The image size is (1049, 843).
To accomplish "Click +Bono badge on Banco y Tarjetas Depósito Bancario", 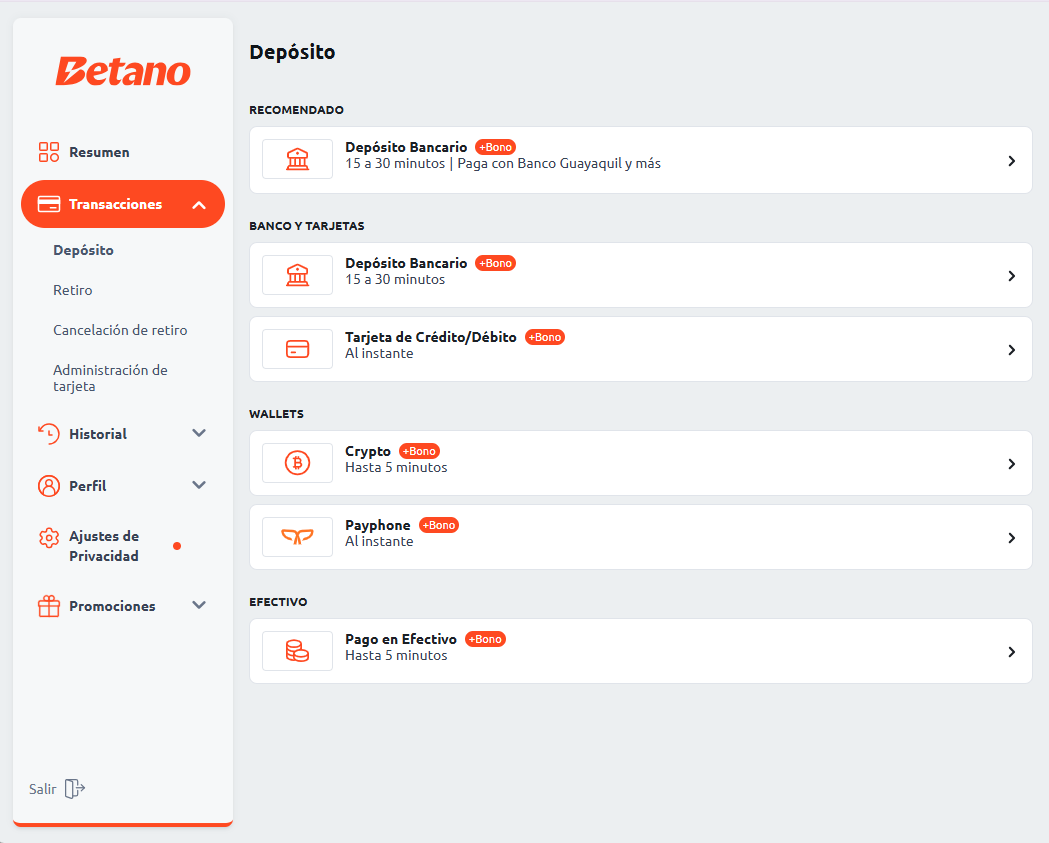I will [x=496, y=263].
